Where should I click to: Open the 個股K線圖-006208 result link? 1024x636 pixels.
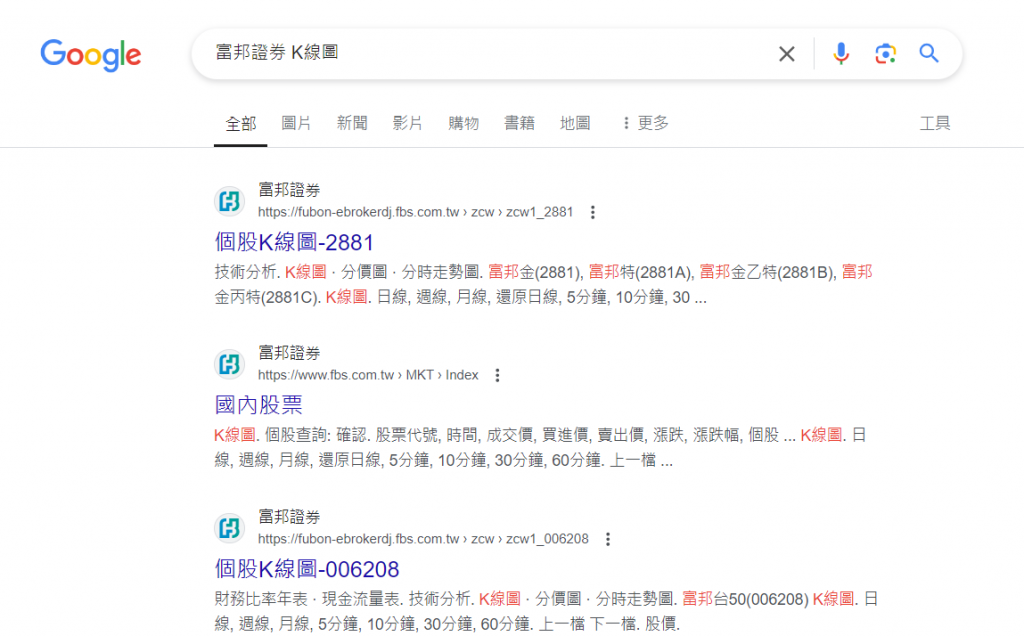point(307,569)
